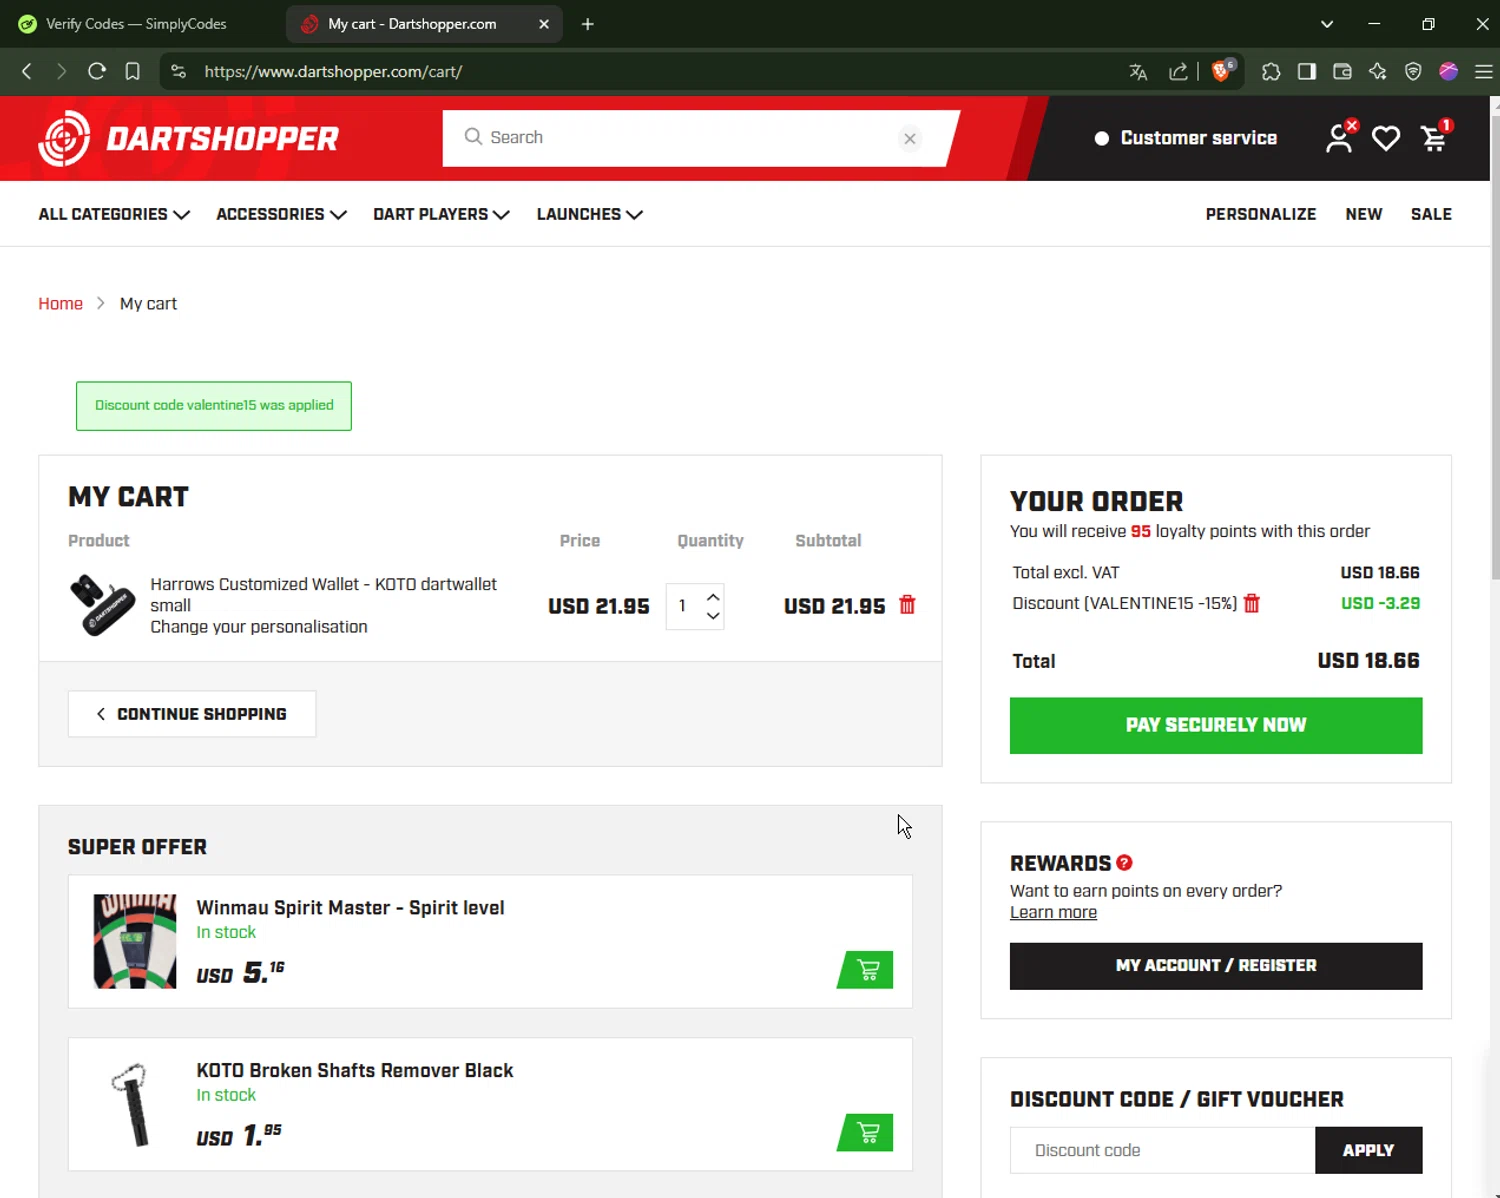This screenshot has height=1198, width=1500.
Task: Increase quantity with up arrow
Action: 713,597
